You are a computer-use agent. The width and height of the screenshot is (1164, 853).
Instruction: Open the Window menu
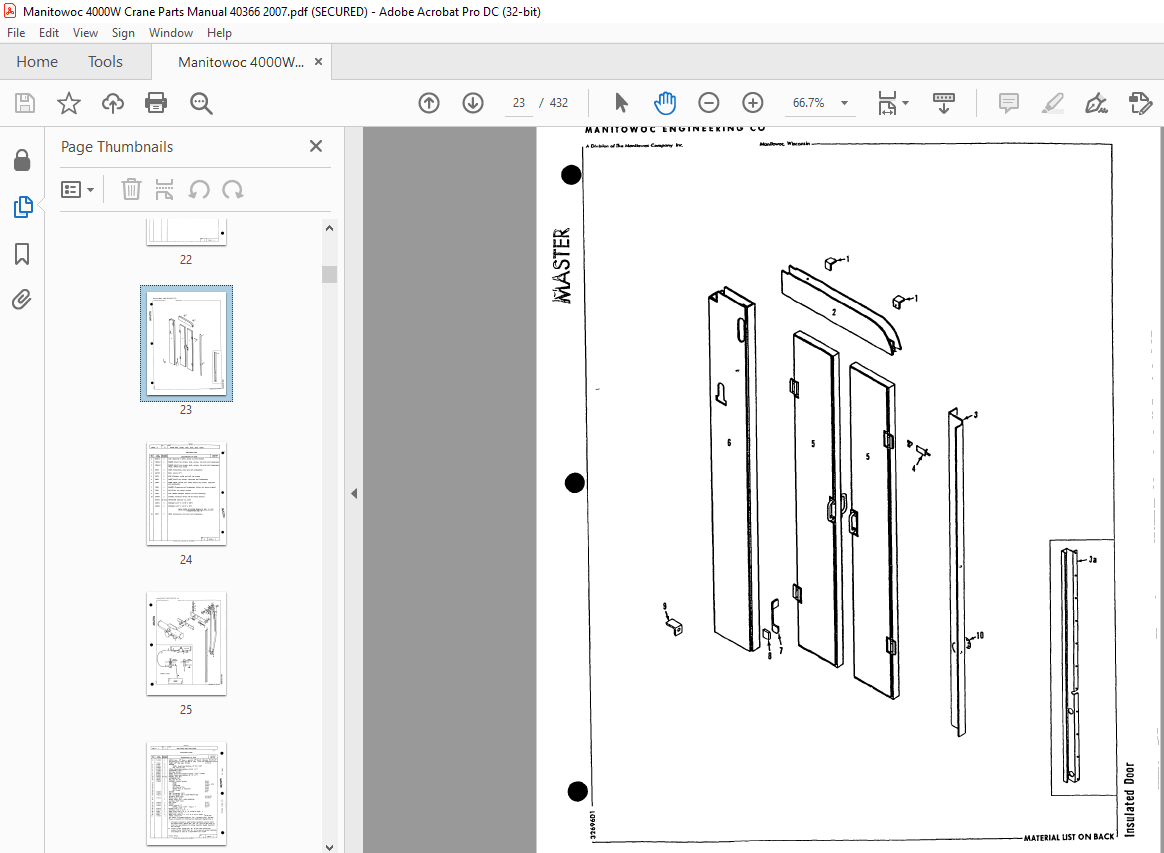pyautogui.click(x=170, y=32)
